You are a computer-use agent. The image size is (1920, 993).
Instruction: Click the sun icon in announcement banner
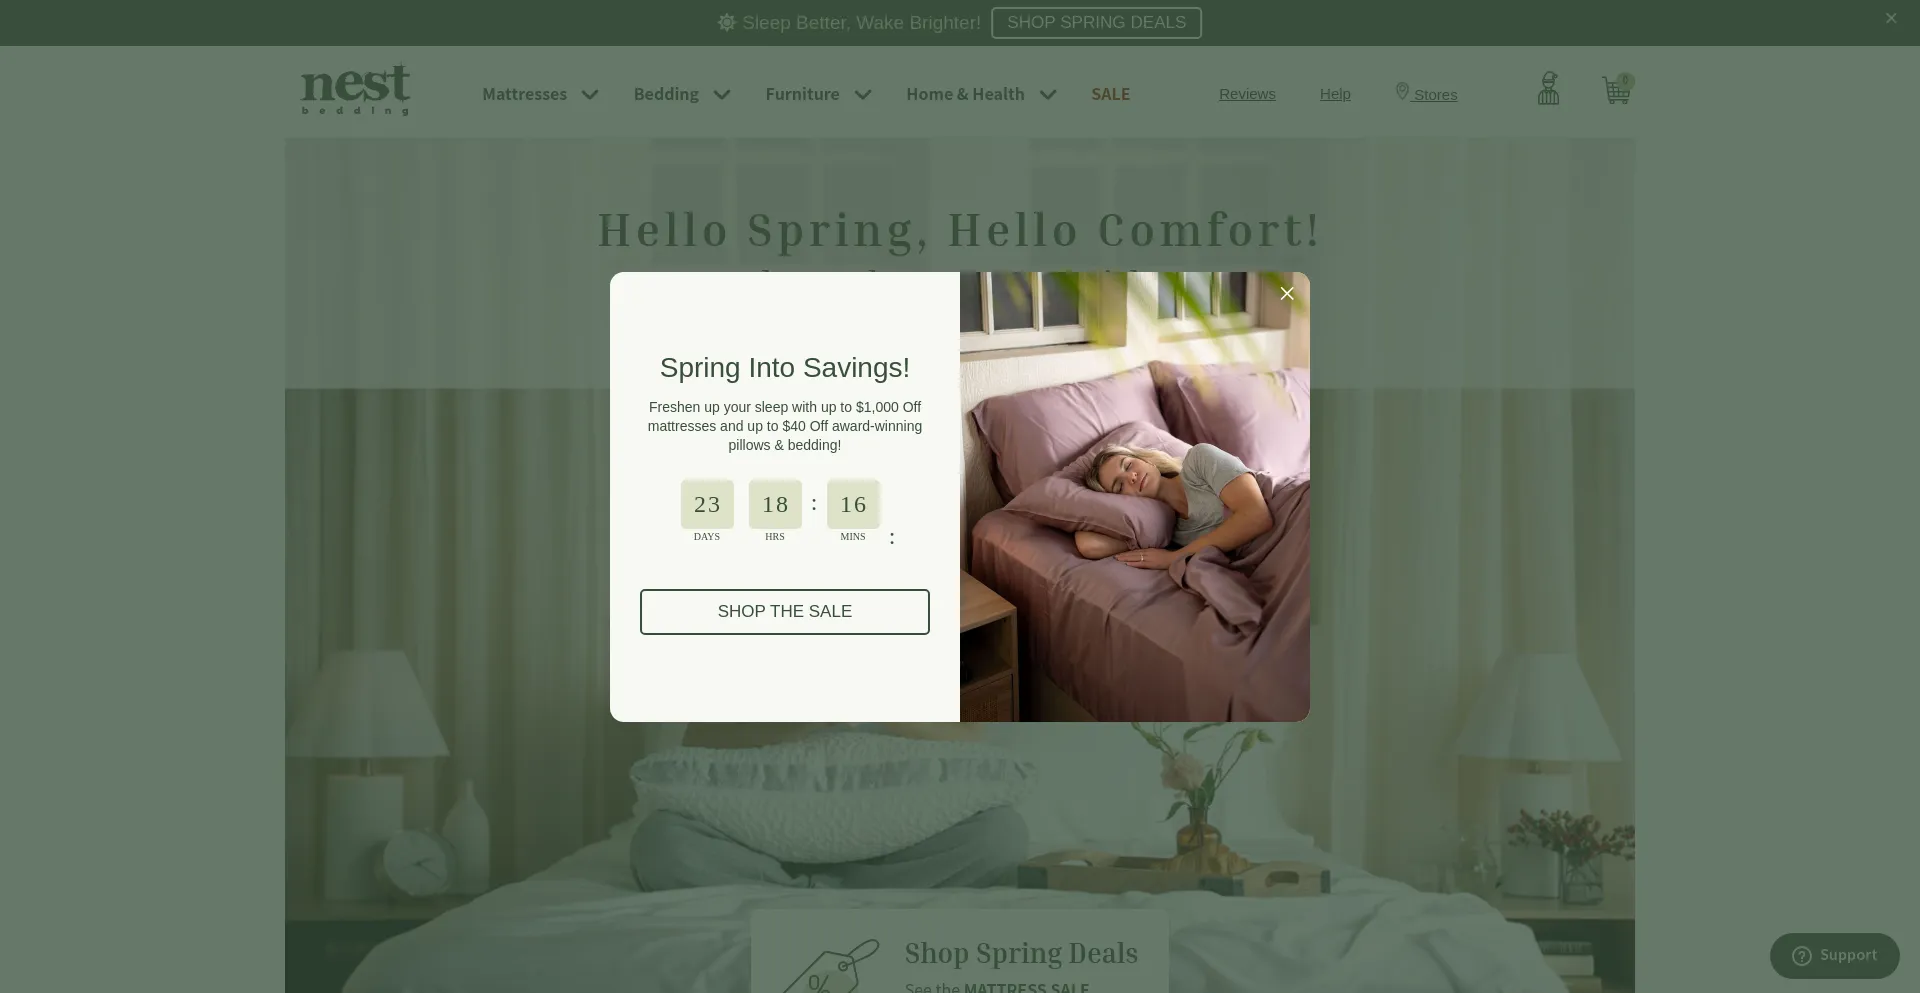[x=727, y=22]
